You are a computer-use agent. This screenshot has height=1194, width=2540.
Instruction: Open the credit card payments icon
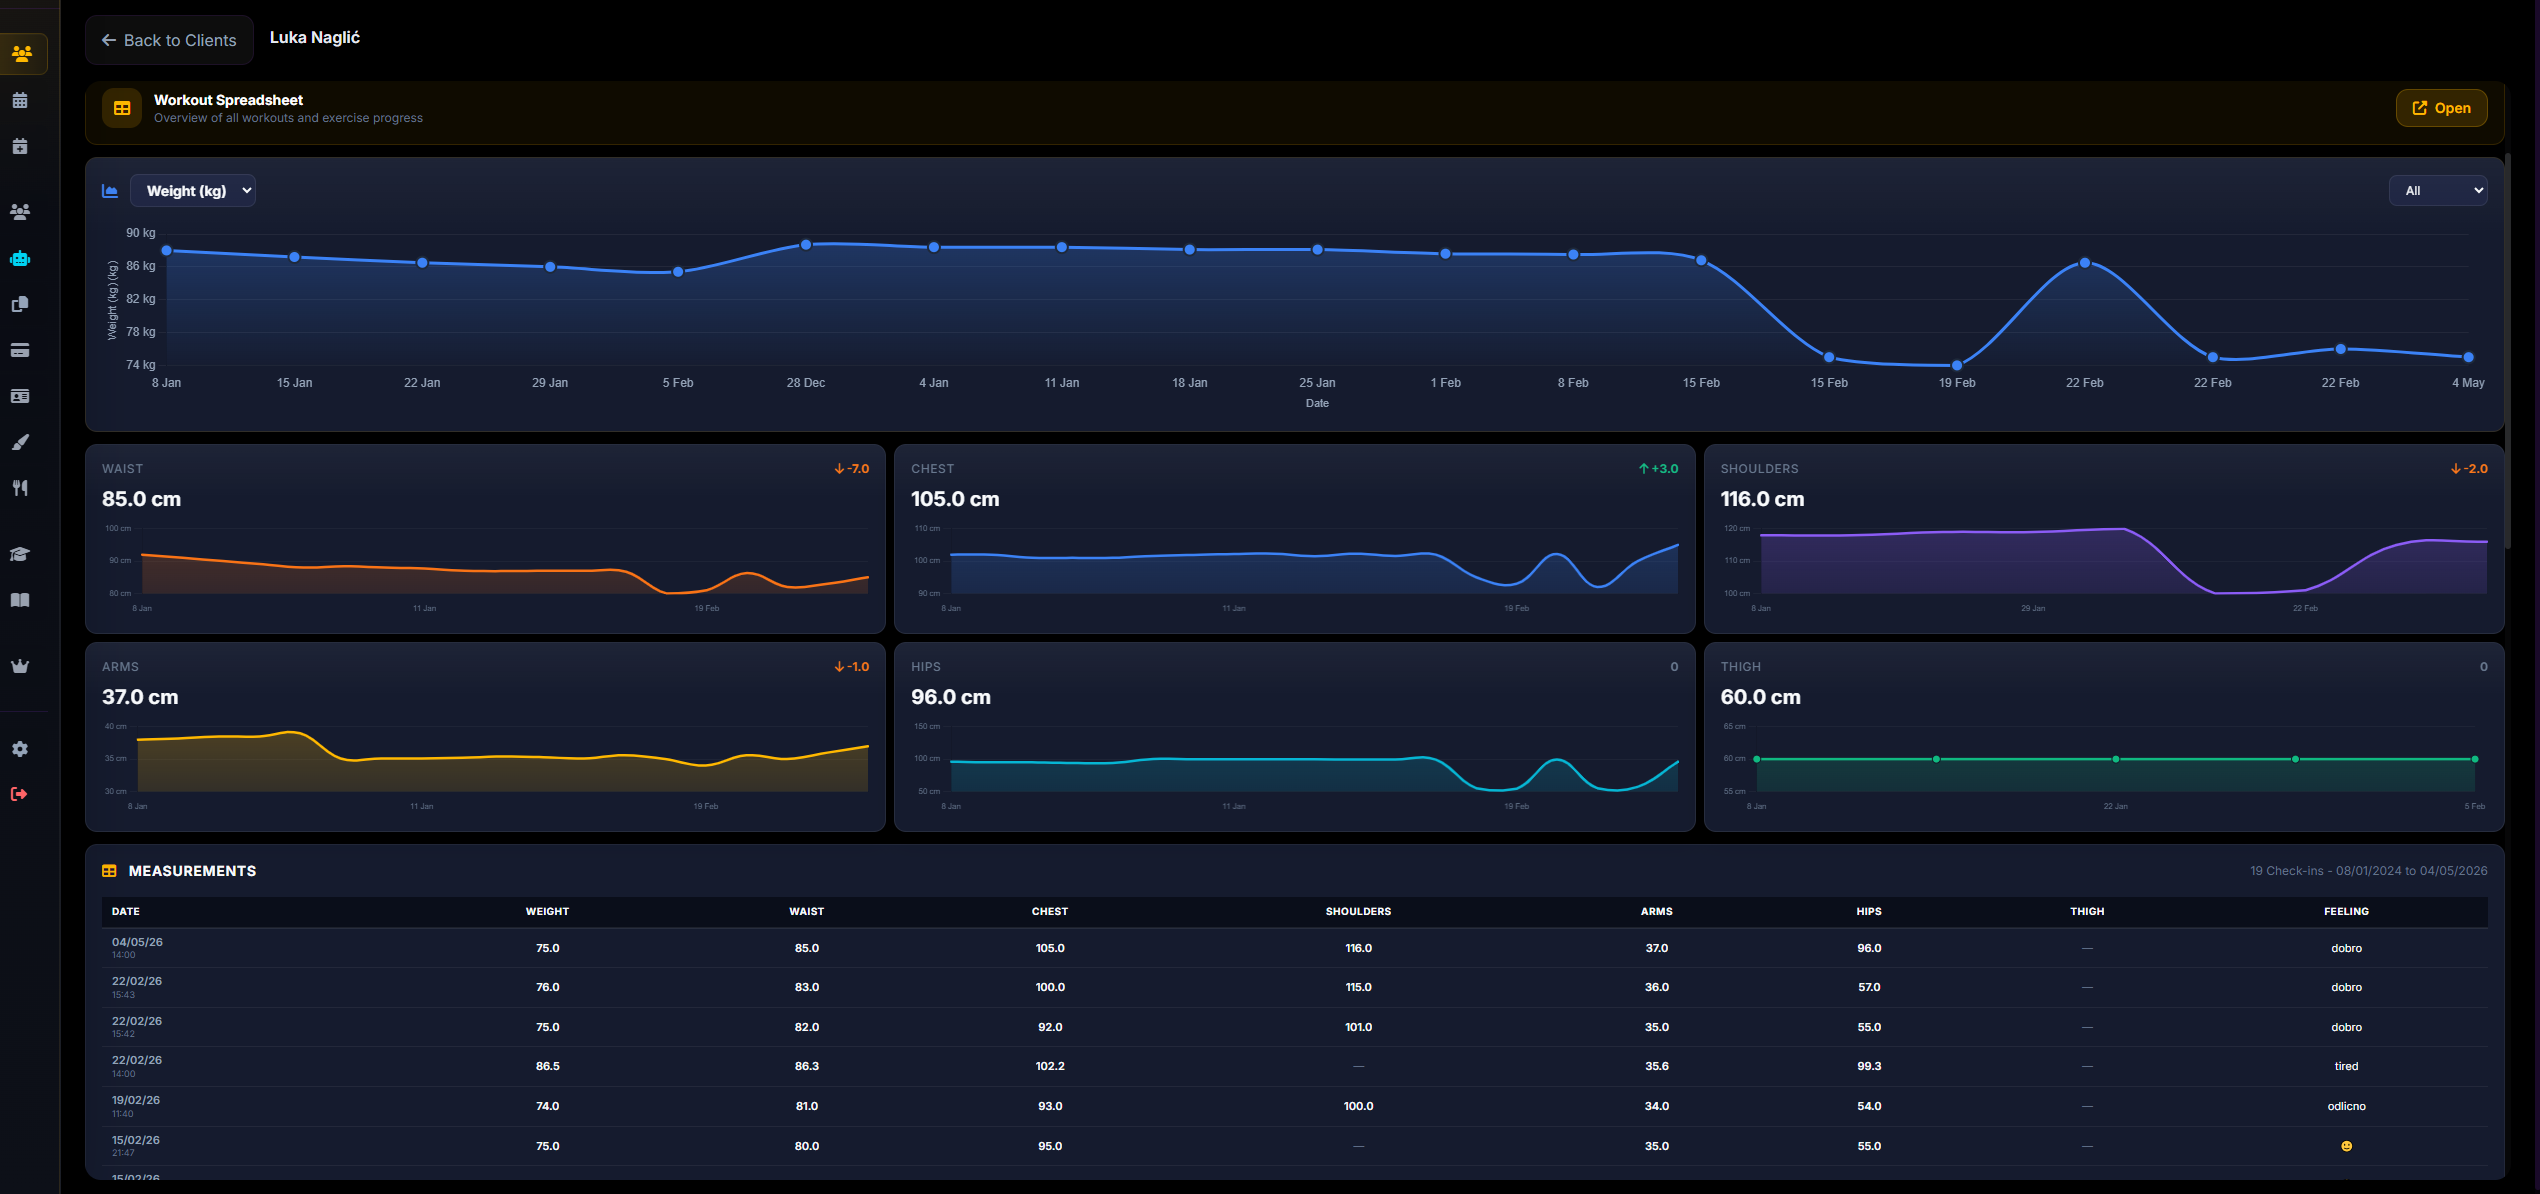point(20,350)
